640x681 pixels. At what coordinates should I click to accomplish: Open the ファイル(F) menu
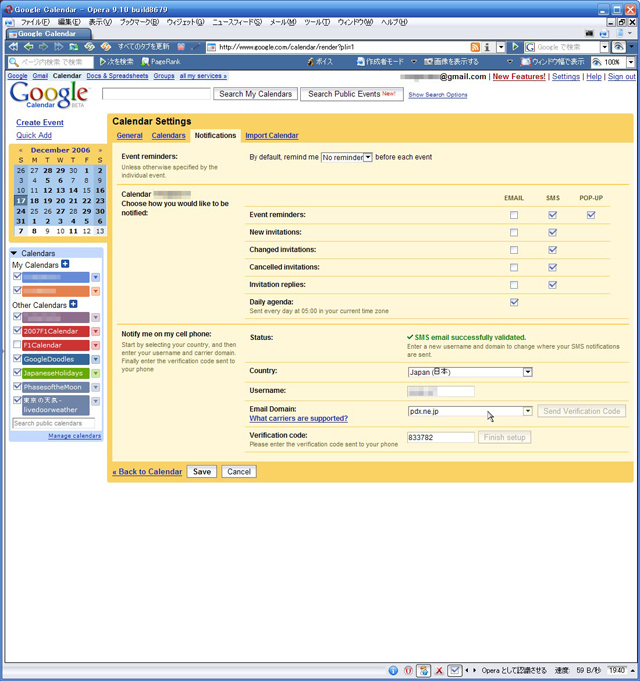pos(35,22)
